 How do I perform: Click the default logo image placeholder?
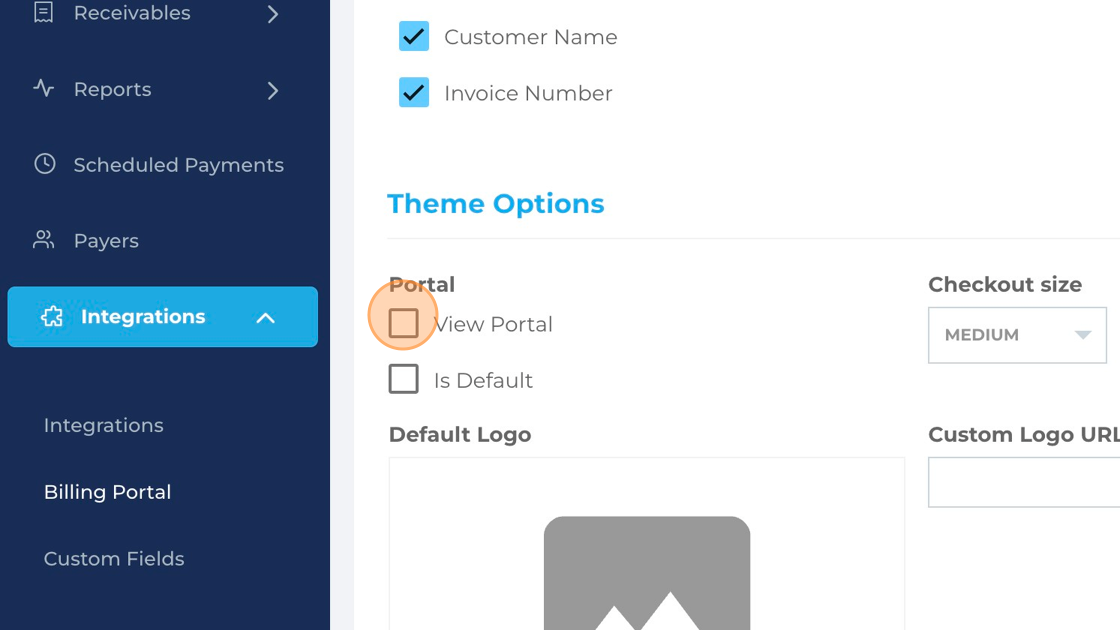coord(646,573)
